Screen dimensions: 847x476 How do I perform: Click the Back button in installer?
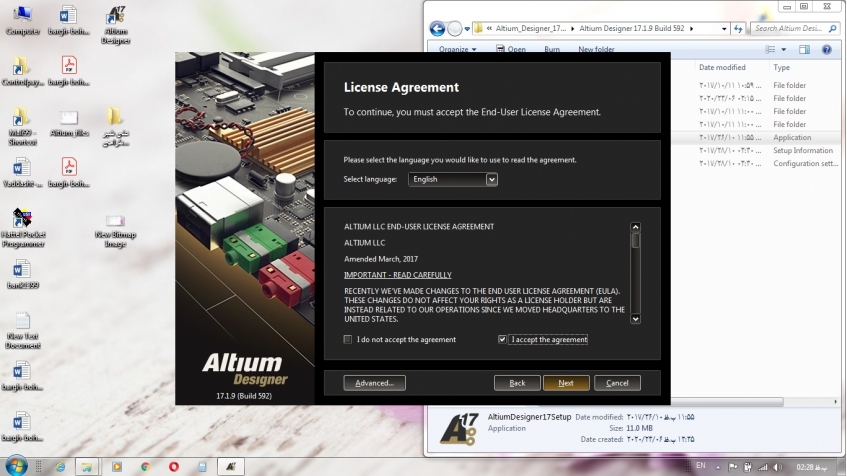tap(517, 383)
